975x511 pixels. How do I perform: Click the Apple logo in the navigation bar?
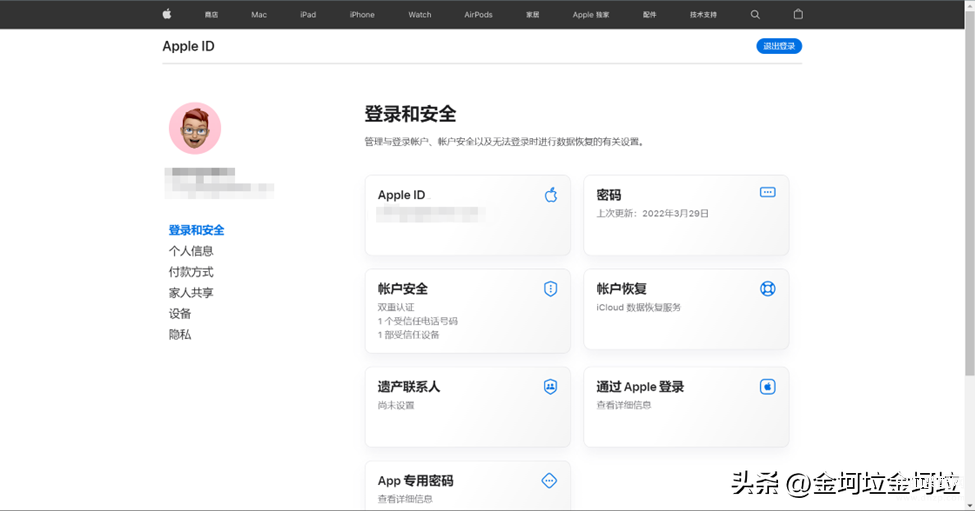(x=167, y=14)
